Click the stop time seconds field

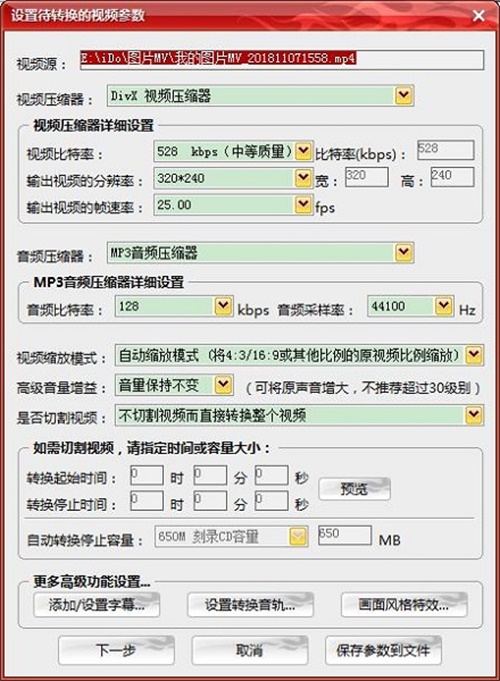[x=272, y=501]
